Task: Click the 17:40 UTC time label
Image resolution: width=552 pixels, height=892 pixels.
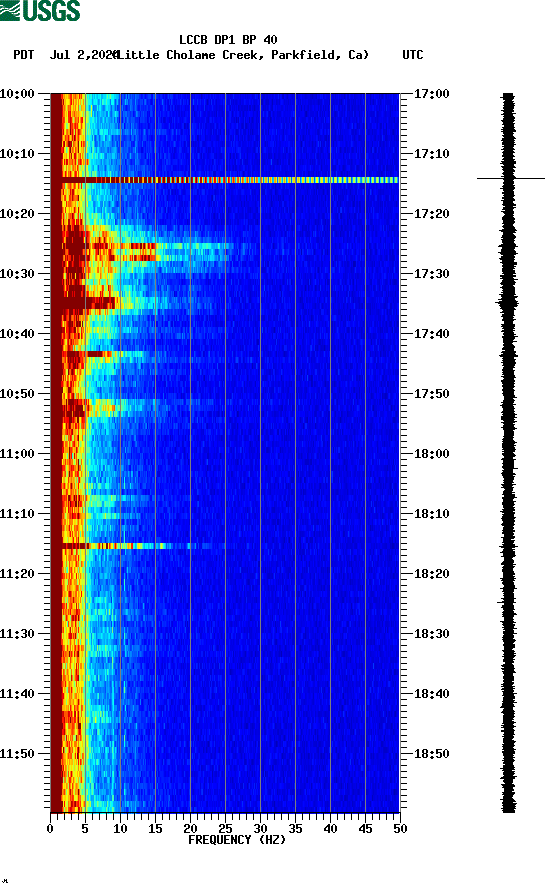Action: 431,333
